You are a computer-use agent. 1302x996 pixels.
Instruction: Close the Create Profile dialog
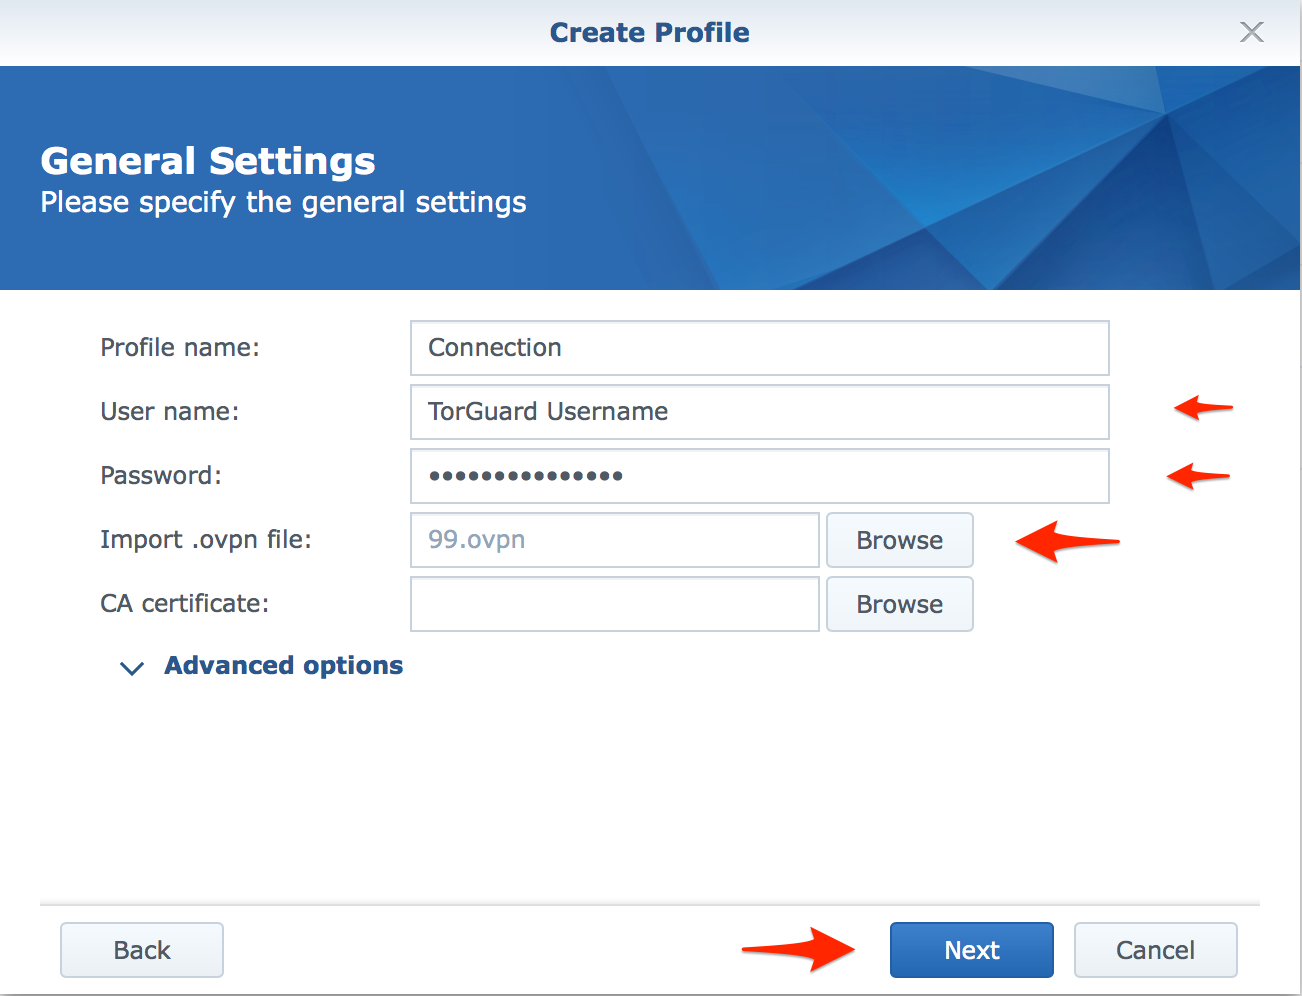(x=1251, y=32)
